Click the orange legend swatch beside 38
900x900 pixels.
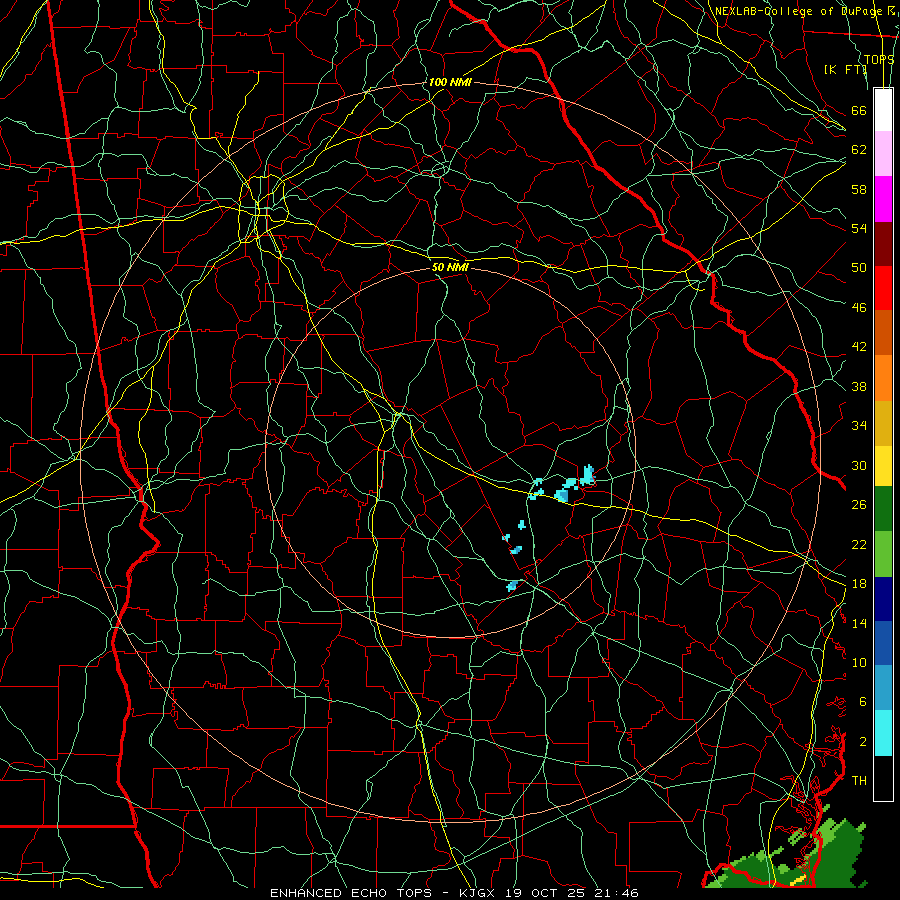point(883,378)
